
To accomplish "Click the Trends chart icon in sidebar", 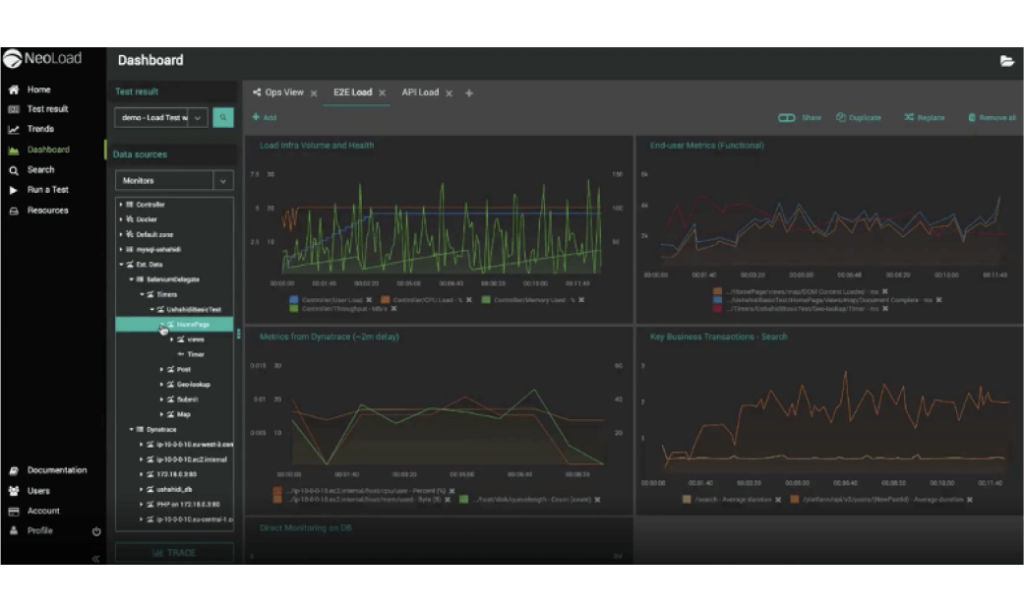I will pos(14,129).
